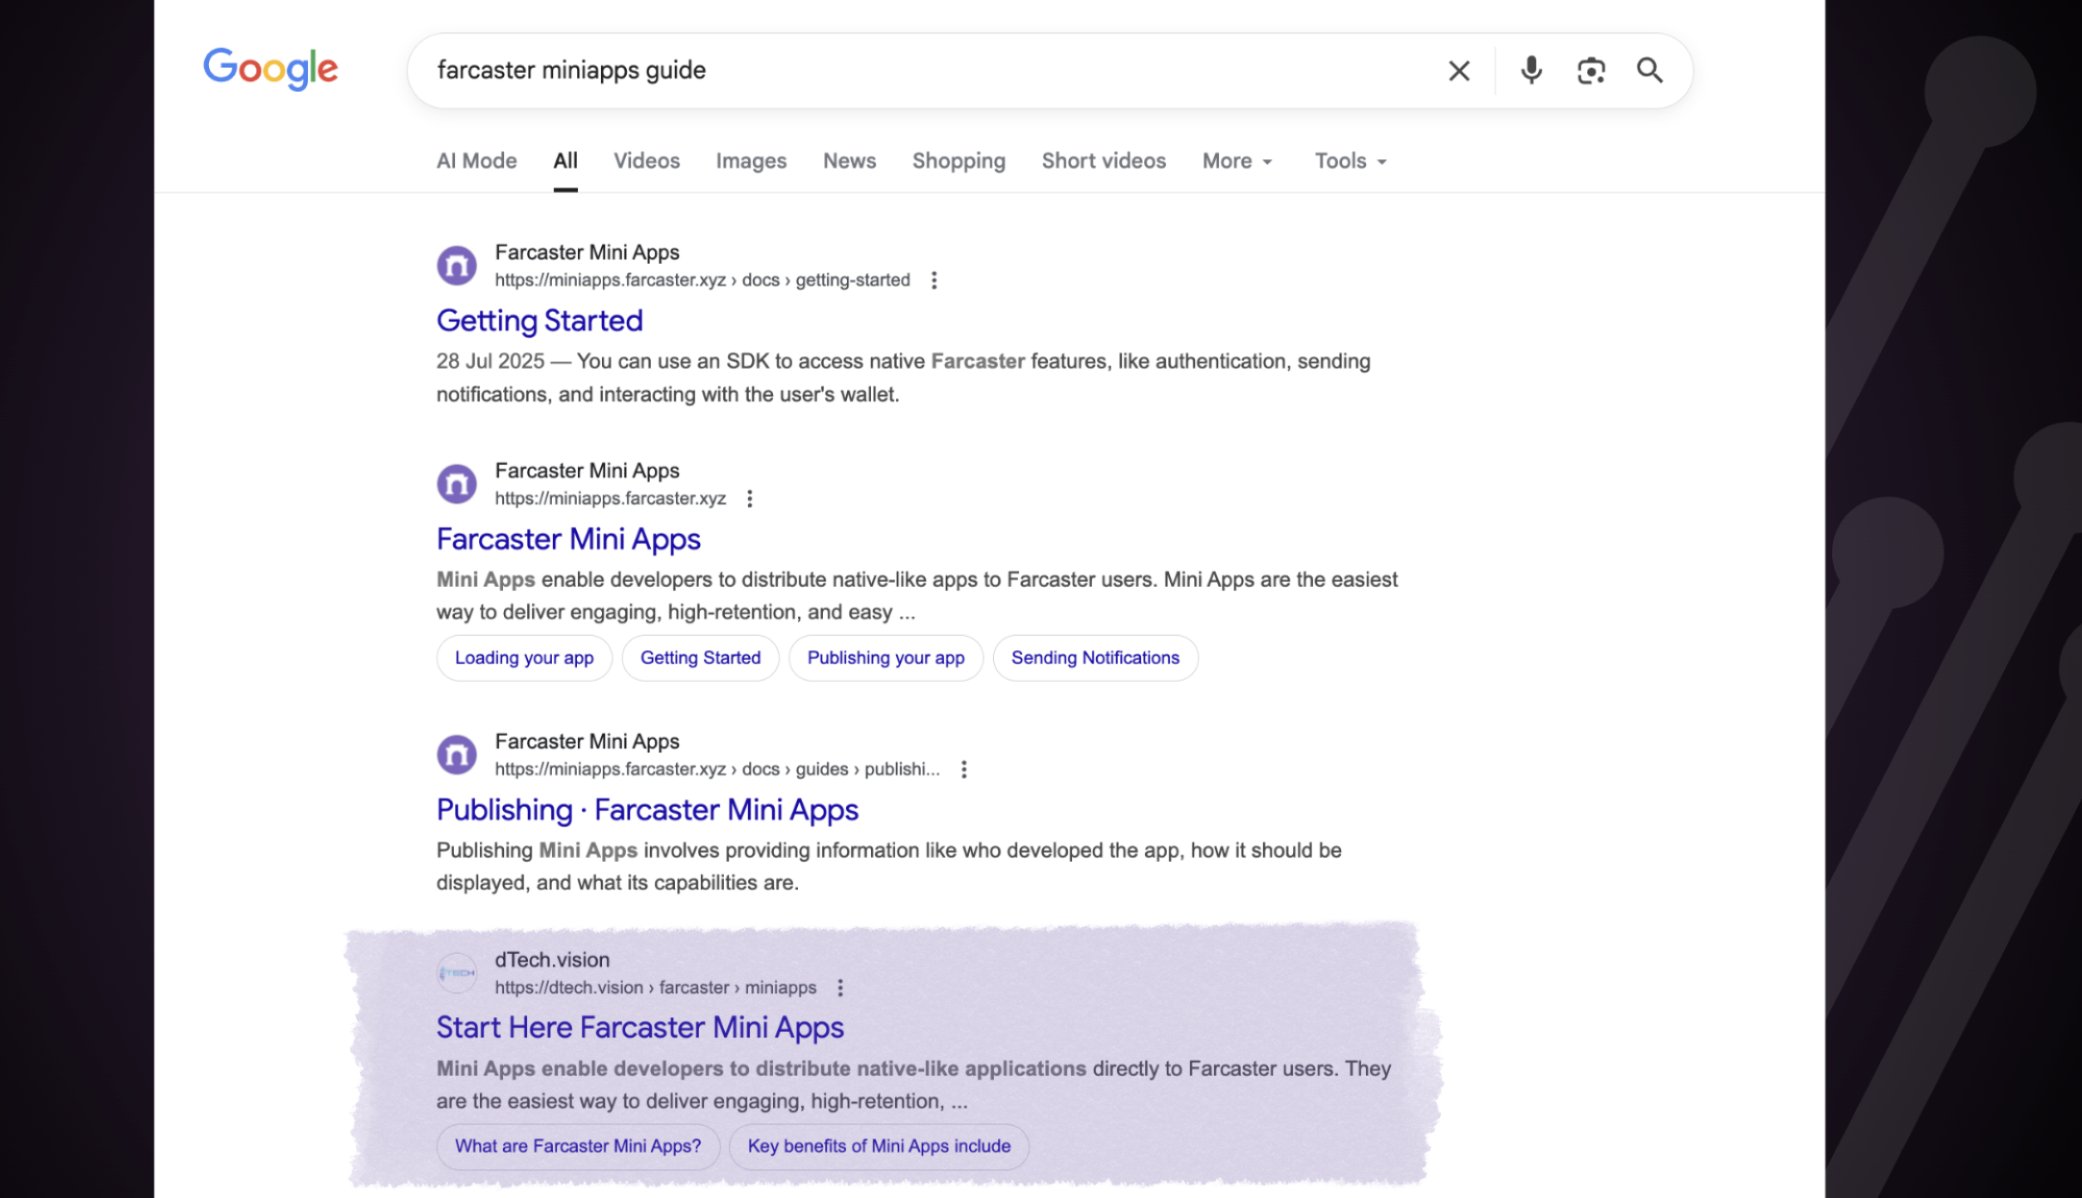This screenshot has height=1198, width=2082.
Task: Open three-dot menu for Getting Started result
Action: 934,281
